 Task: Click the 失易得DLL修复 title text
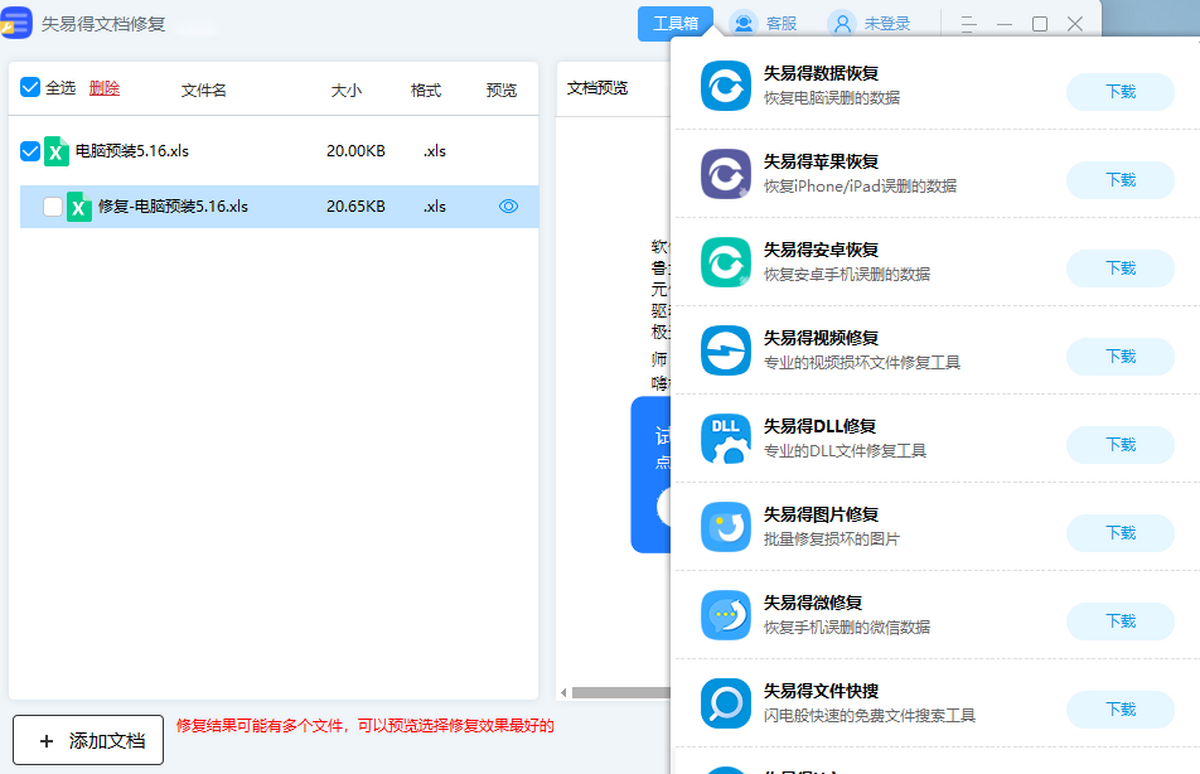[820, 427]
